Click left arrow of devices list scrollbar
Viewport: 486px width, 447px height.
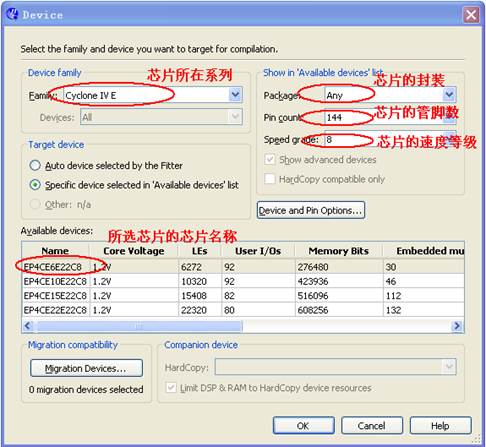click(x=28, y=325)
